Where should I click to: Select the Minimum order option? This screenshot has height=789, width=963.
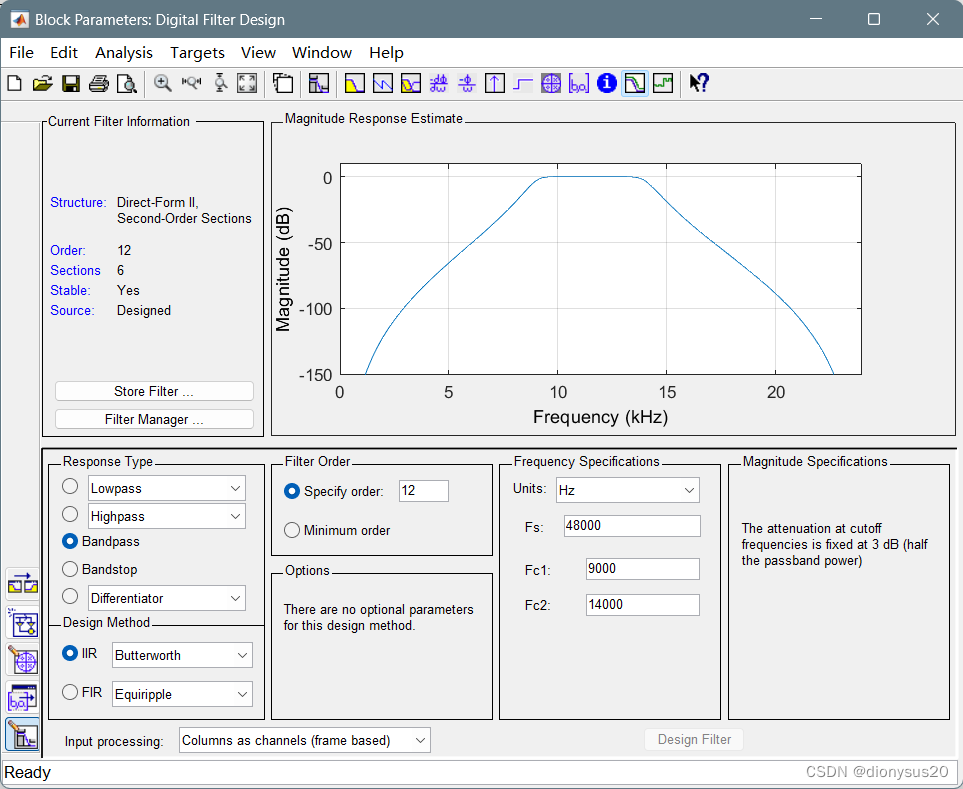pyautogui.click(x=292, y=530)
